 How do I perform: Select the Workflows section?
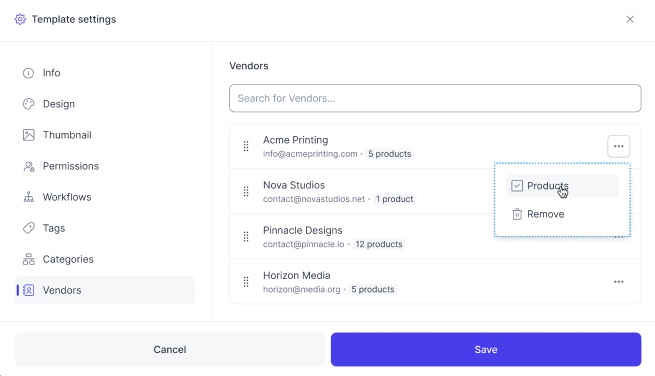click(x=104, y=197)
